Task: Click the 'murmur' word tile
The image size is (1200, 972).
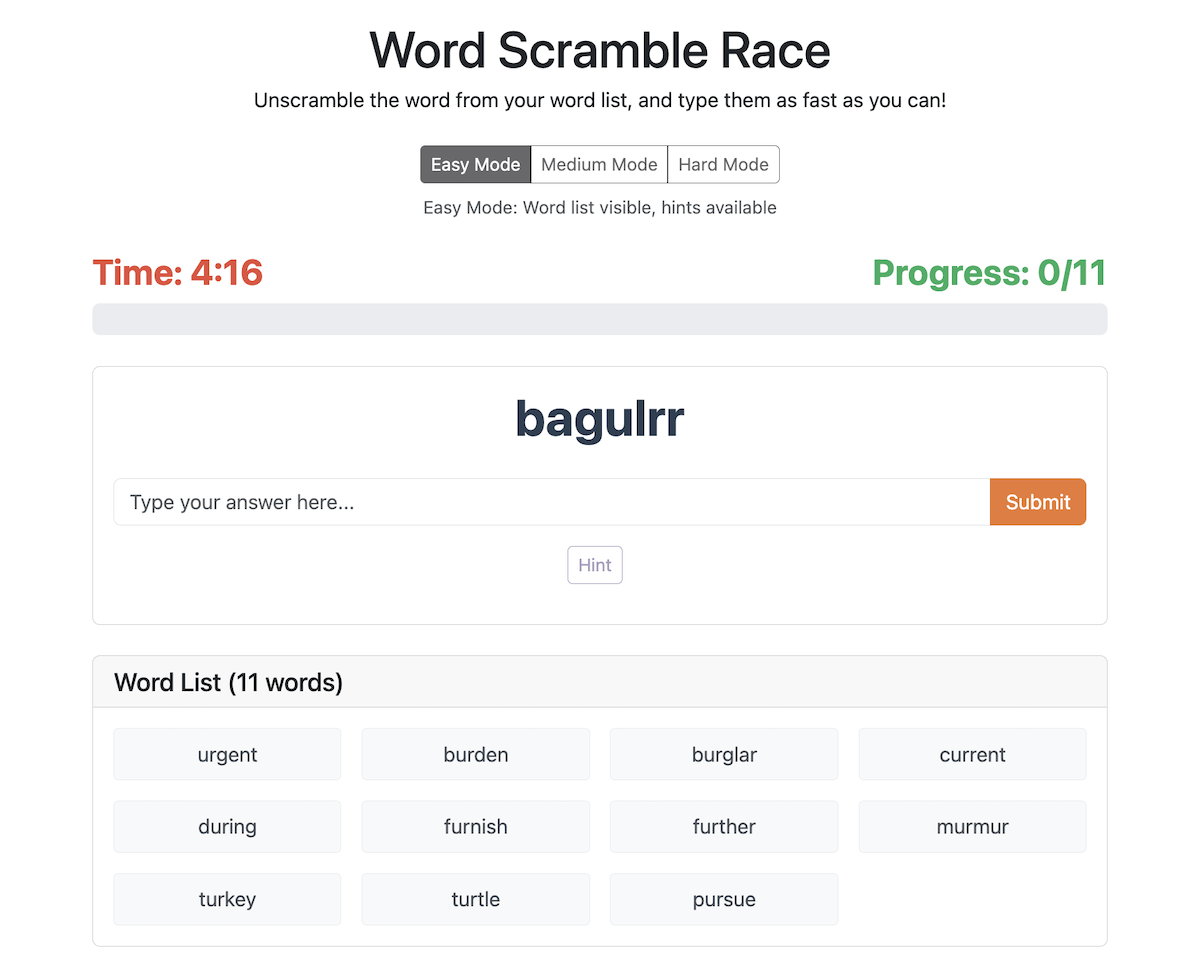Action: [972, 827]
